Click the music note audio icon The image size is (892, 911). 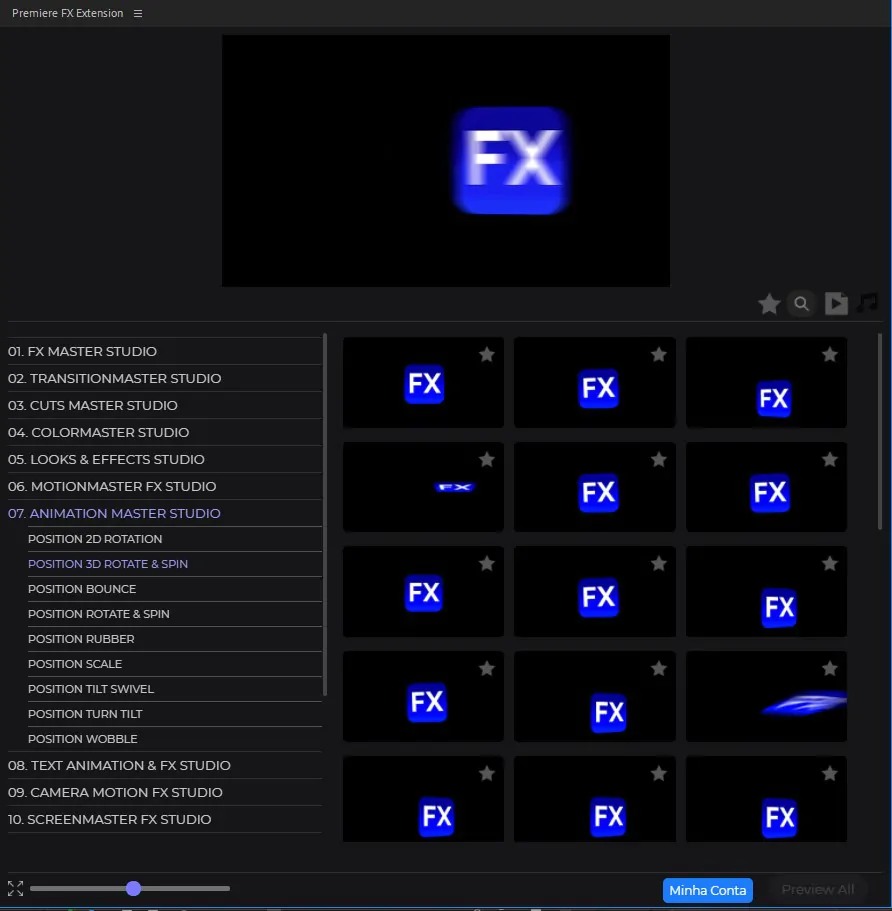[867, 303]
